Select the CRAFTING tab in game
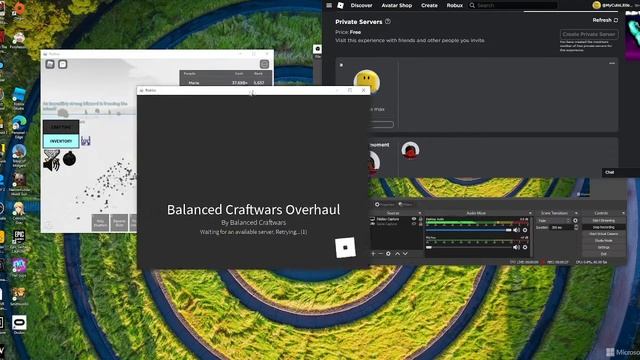The image size is (640, 360). tap(61, 127)
